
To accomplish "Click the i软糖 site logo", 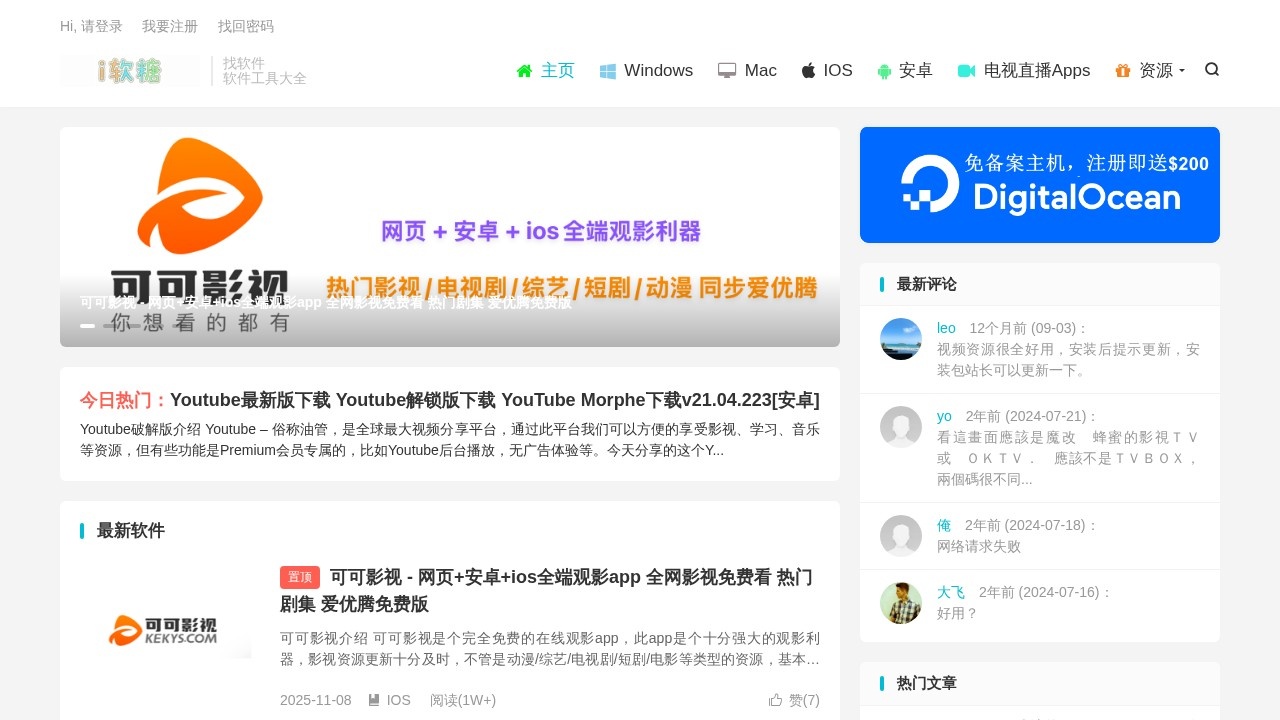I will pyautogui.click(x=130, y=71).
